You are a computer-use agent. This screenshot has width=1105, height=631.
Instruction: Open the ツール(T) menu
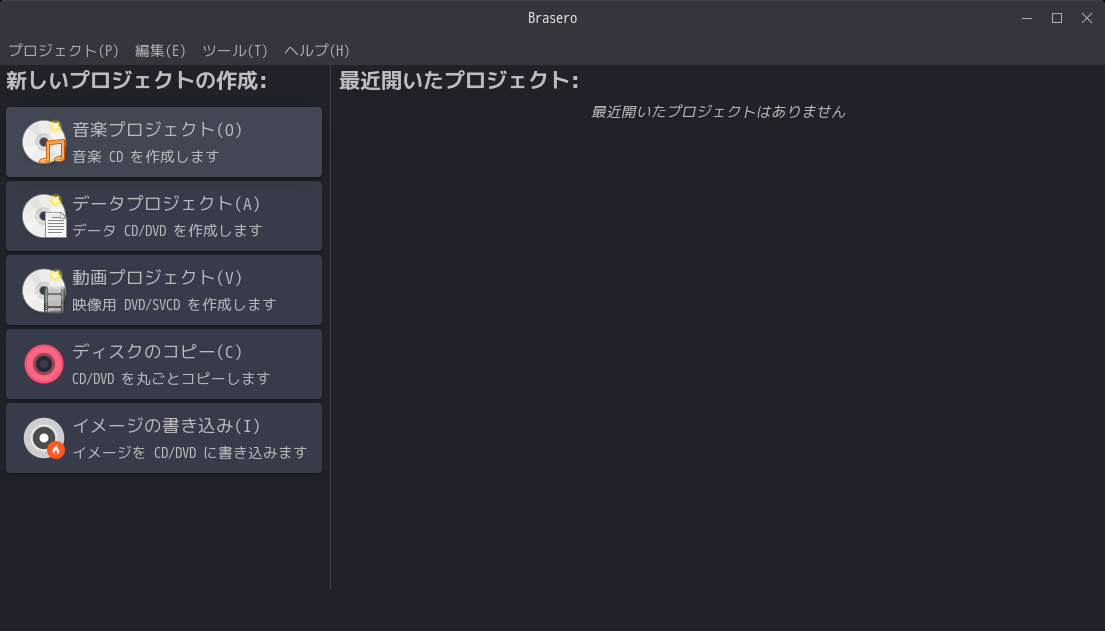click(x=235, y=51)
